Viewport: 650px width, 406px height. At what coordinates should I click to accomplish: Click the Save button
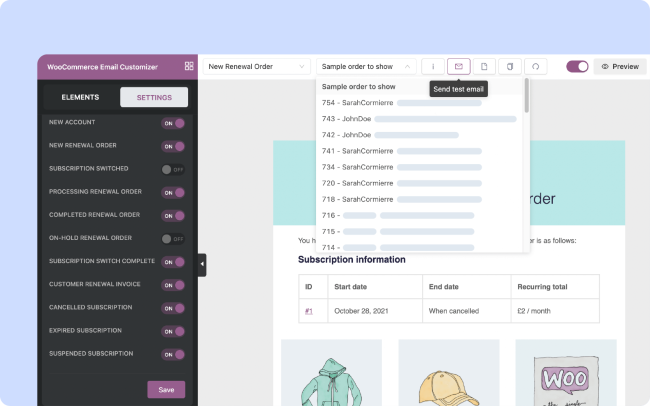point(166,390)
